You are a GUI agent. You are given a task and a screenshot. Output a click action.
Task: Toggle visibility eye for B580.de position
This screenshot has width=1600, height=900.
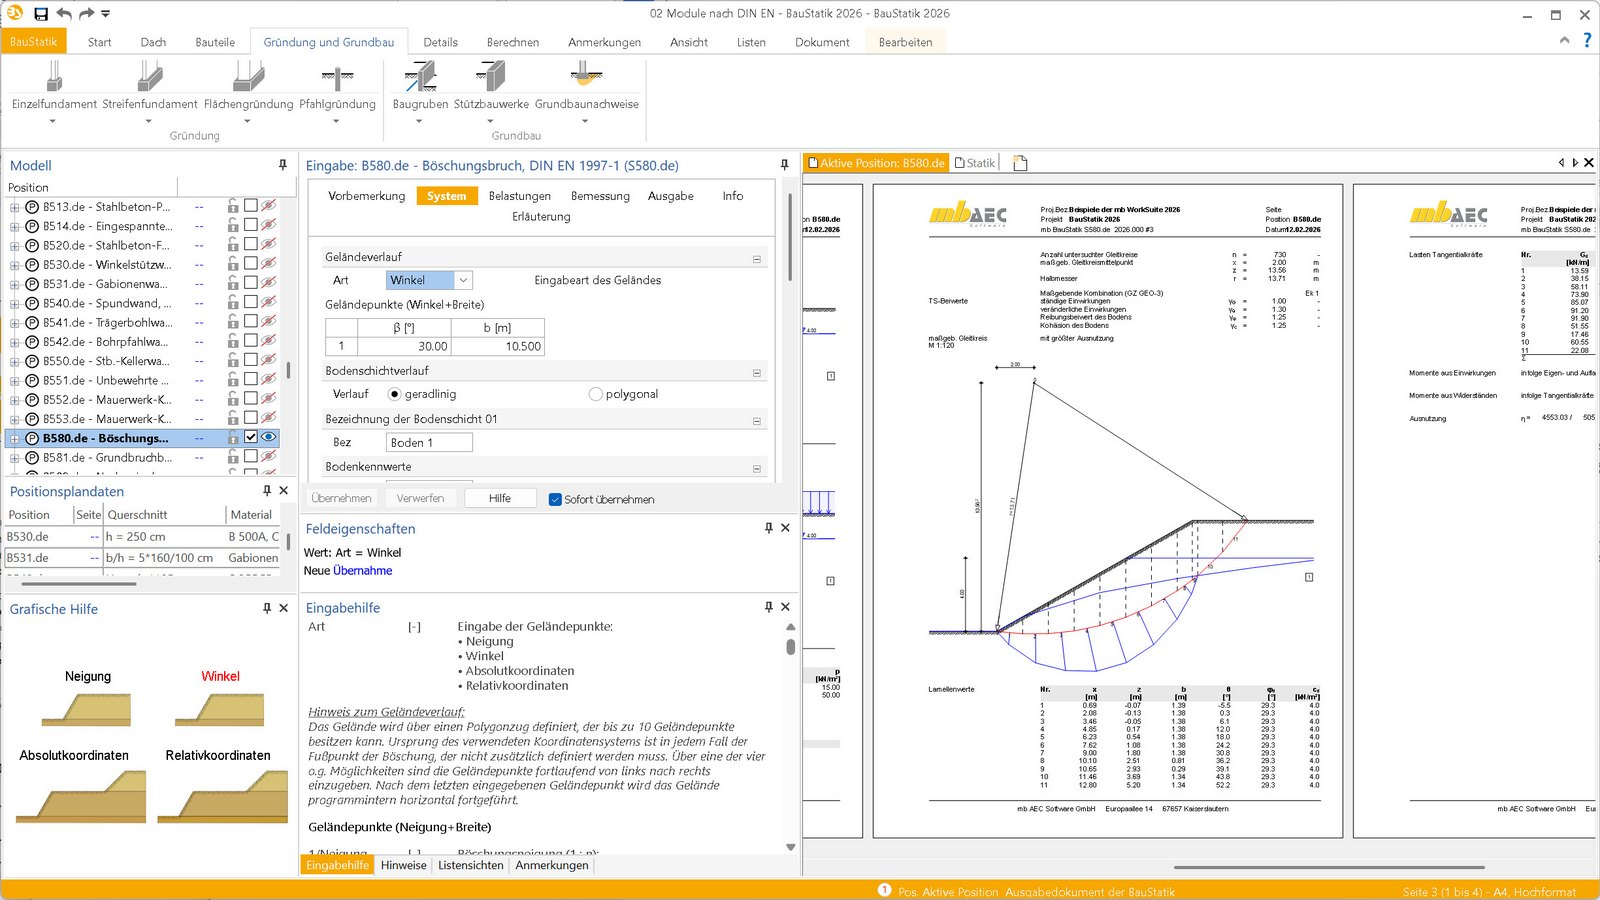(268, 437)
